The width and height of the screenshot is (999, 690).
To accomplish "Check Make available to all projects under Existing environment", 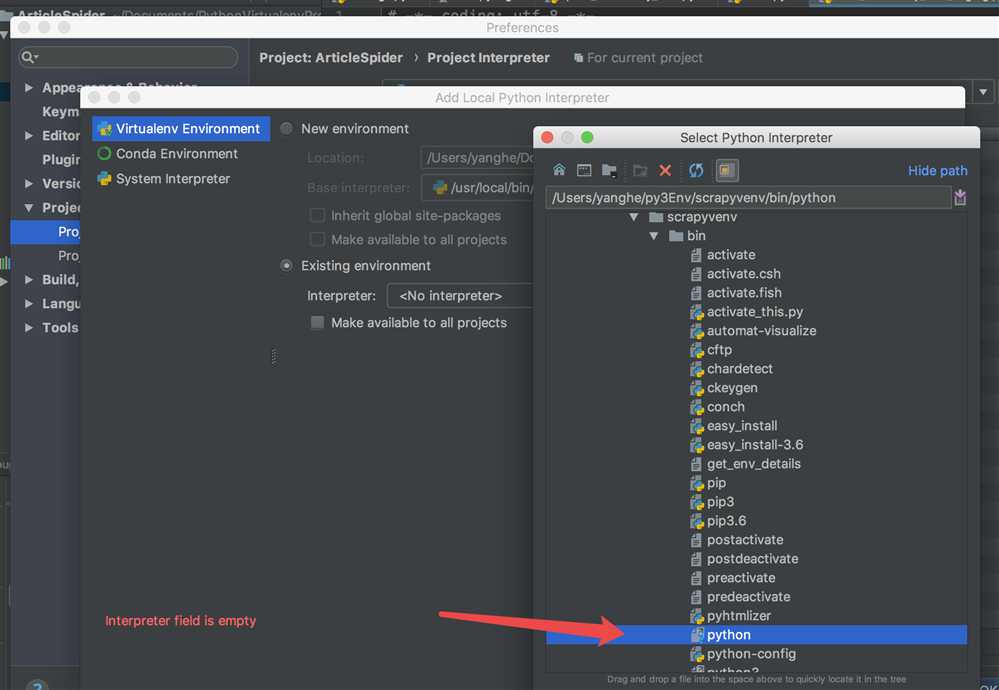I will click(317, 322).
